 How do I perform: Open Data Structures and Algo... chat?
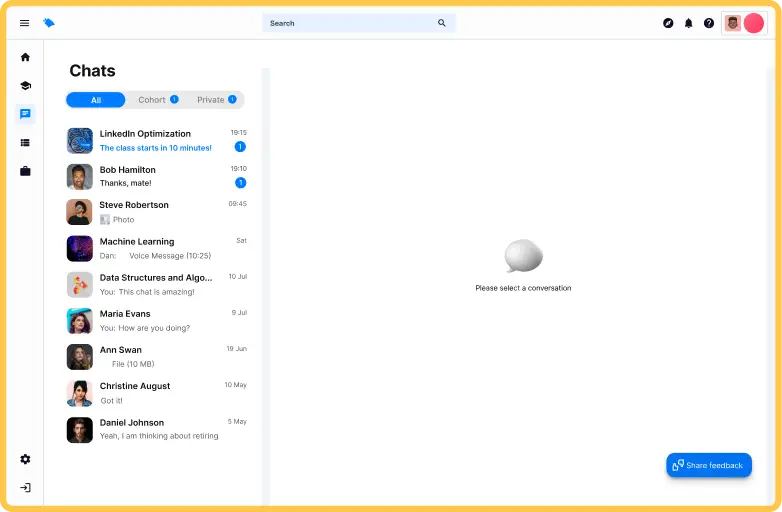(x=157, y=284)
